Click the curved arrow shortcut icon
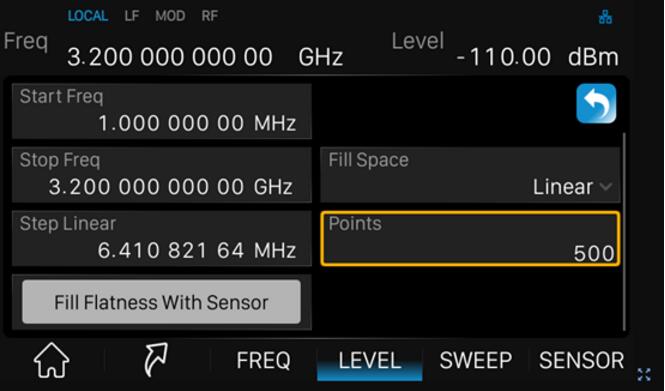The width and height of the screenshot is (665, 391). tap(156, 360)
